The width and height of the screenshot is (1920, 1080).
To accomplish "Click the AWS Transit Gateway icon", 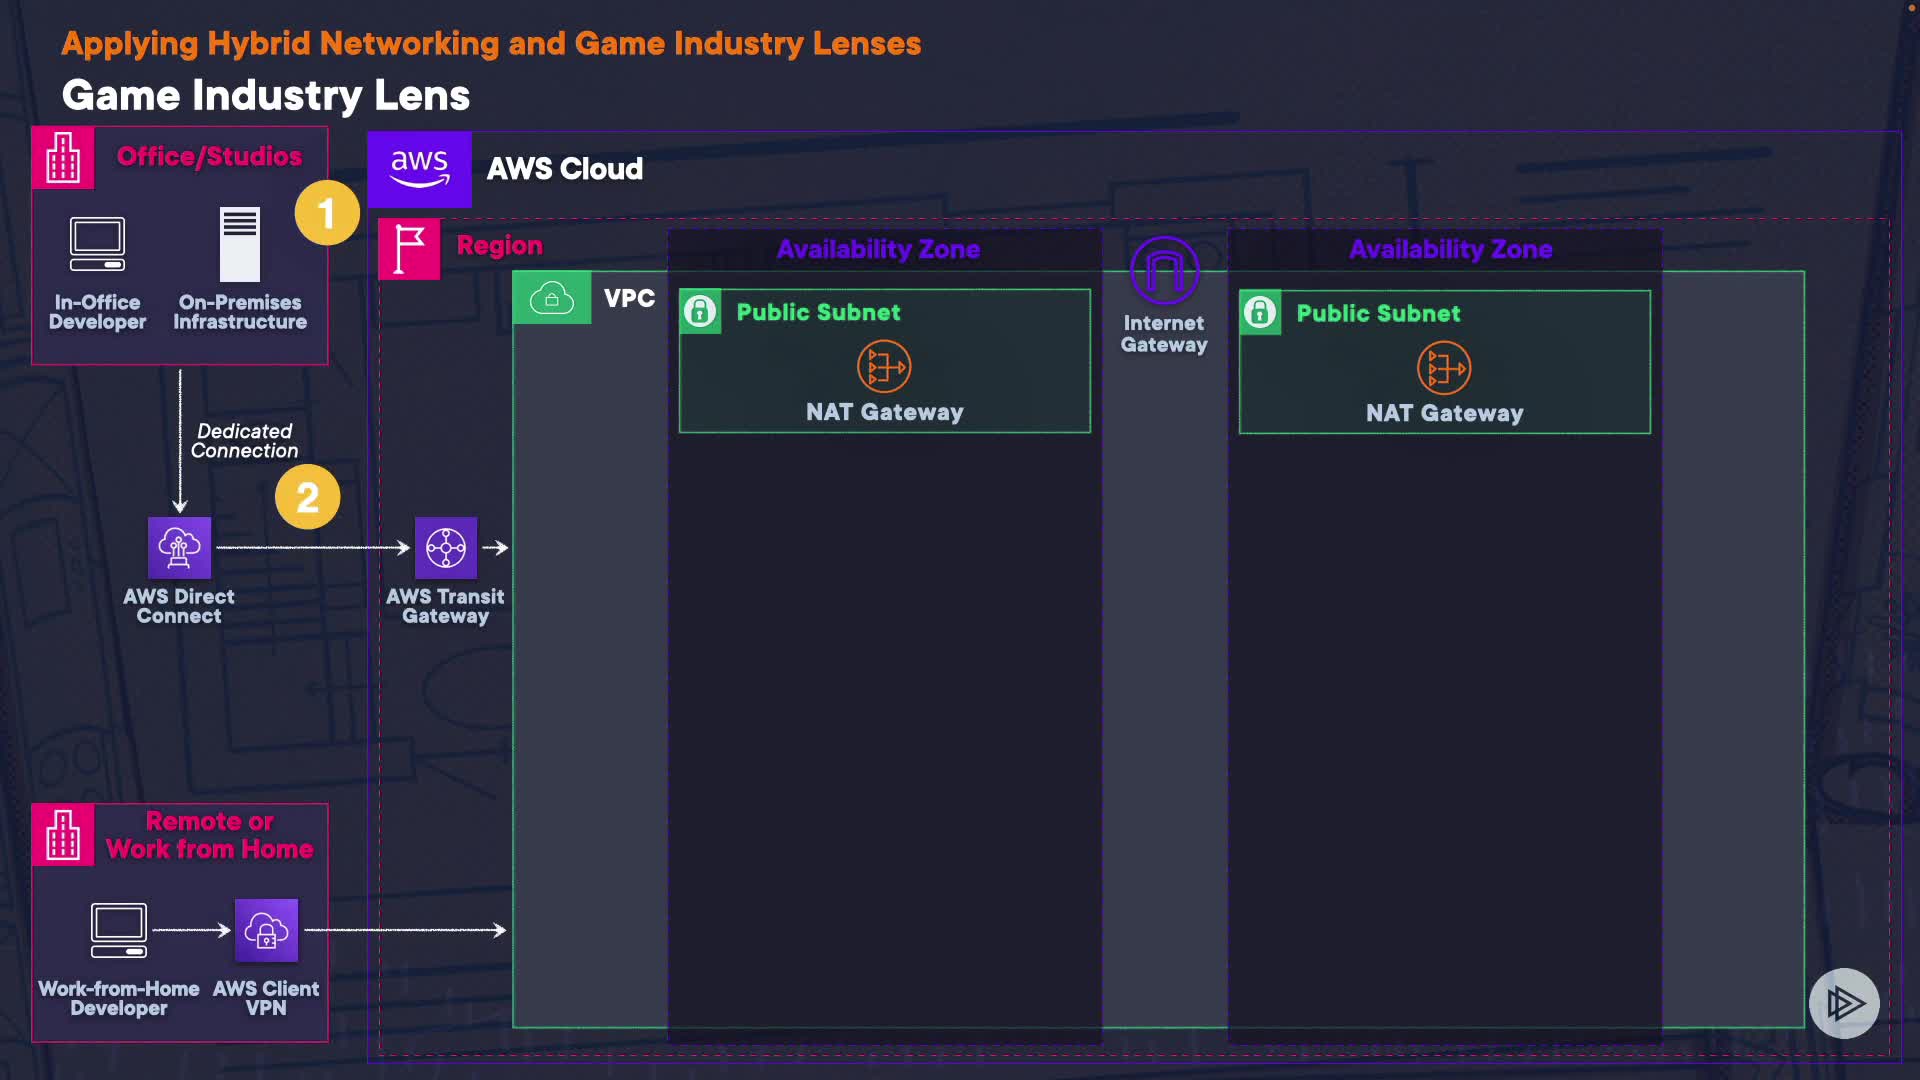I will (446, 548).
